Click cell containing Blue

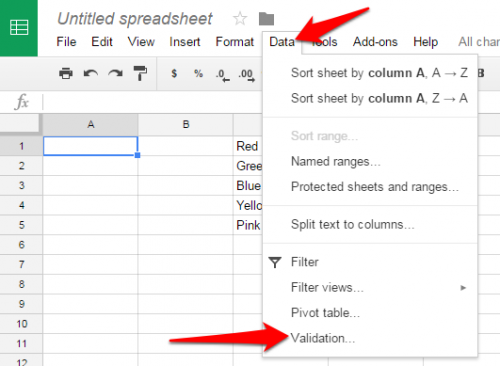(x=248, y=185)
